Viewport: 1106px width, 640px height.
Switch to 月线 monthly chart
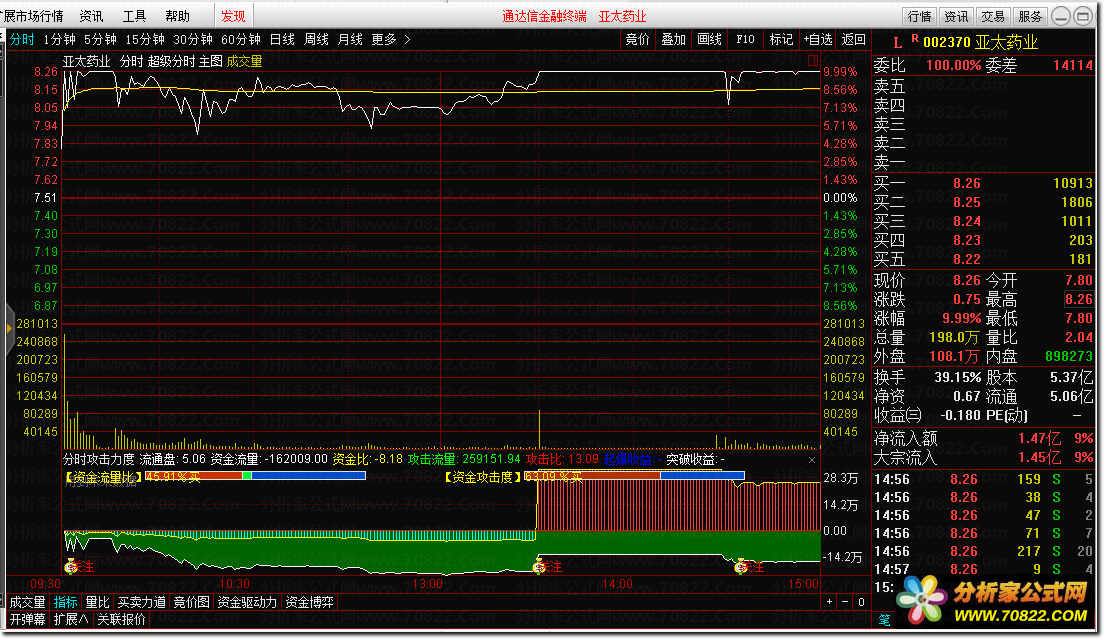pyautogui.click(x=350, y=40)
